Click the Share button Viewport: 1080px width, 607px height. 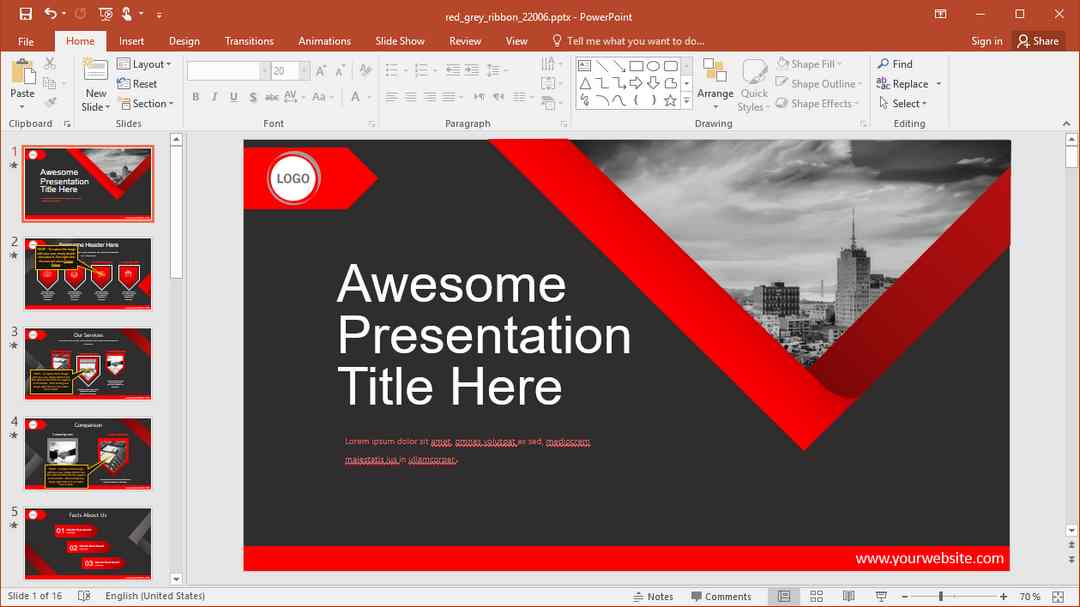click(1038, 41)
